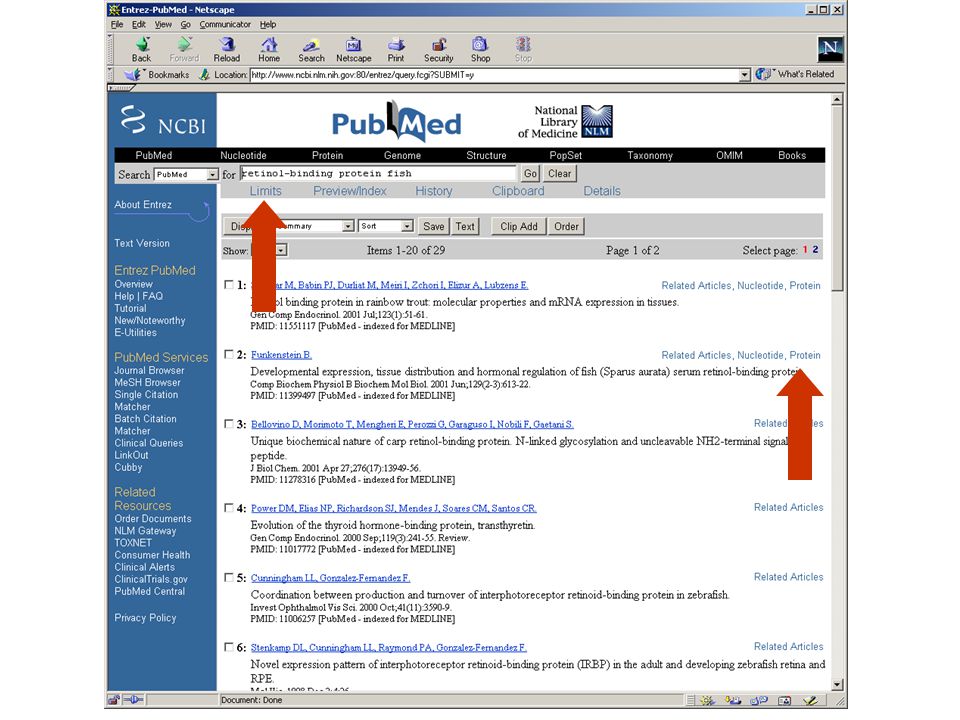Click the National Library of Medicine logo
960x720 pixels.
click(x=596, y=121)
